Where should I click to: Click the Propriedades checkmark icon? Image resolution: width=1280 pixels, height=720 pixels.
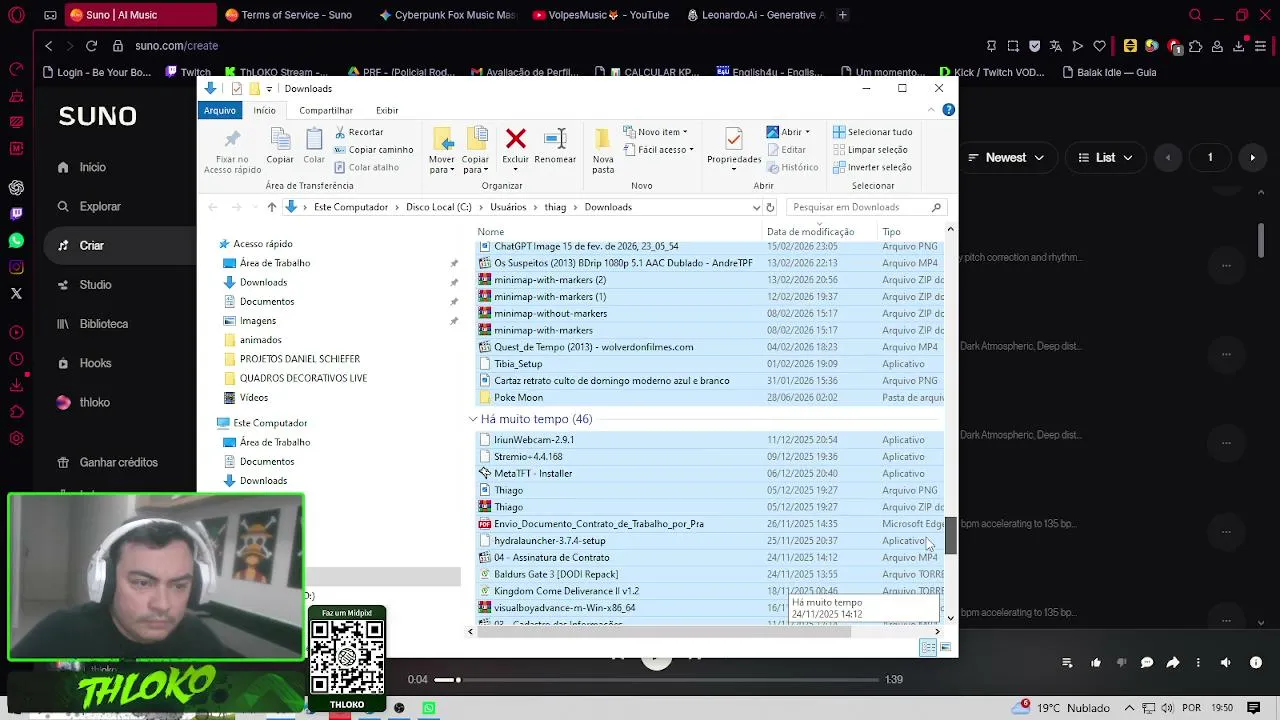pos(734,138)
